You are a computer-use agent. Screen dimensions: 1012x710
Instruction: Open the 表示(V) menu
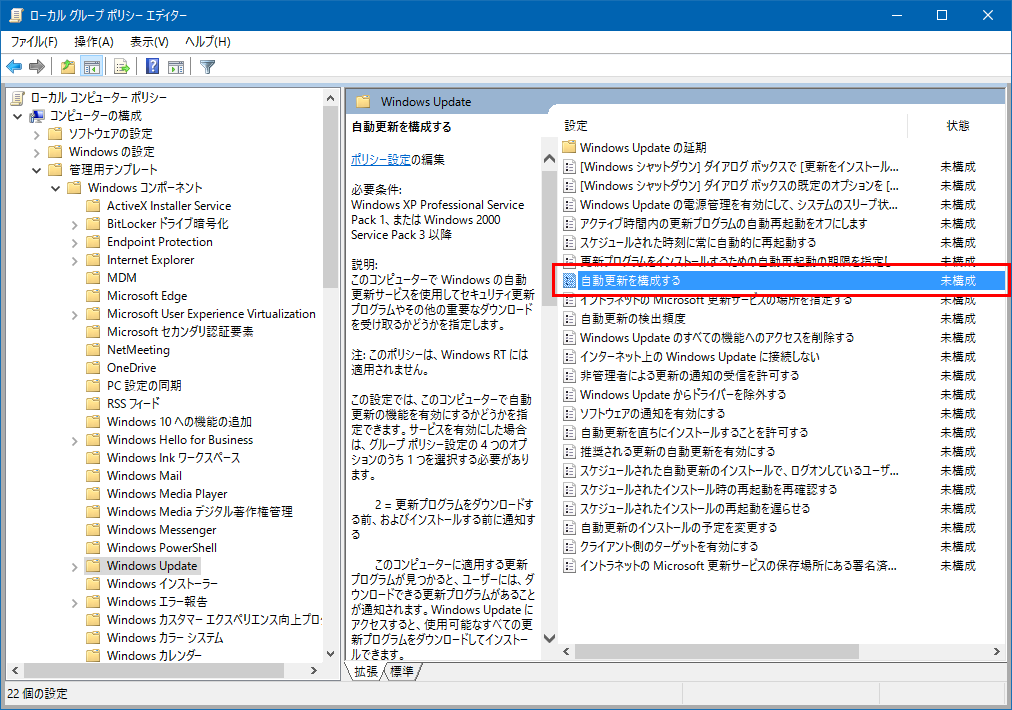149,42
